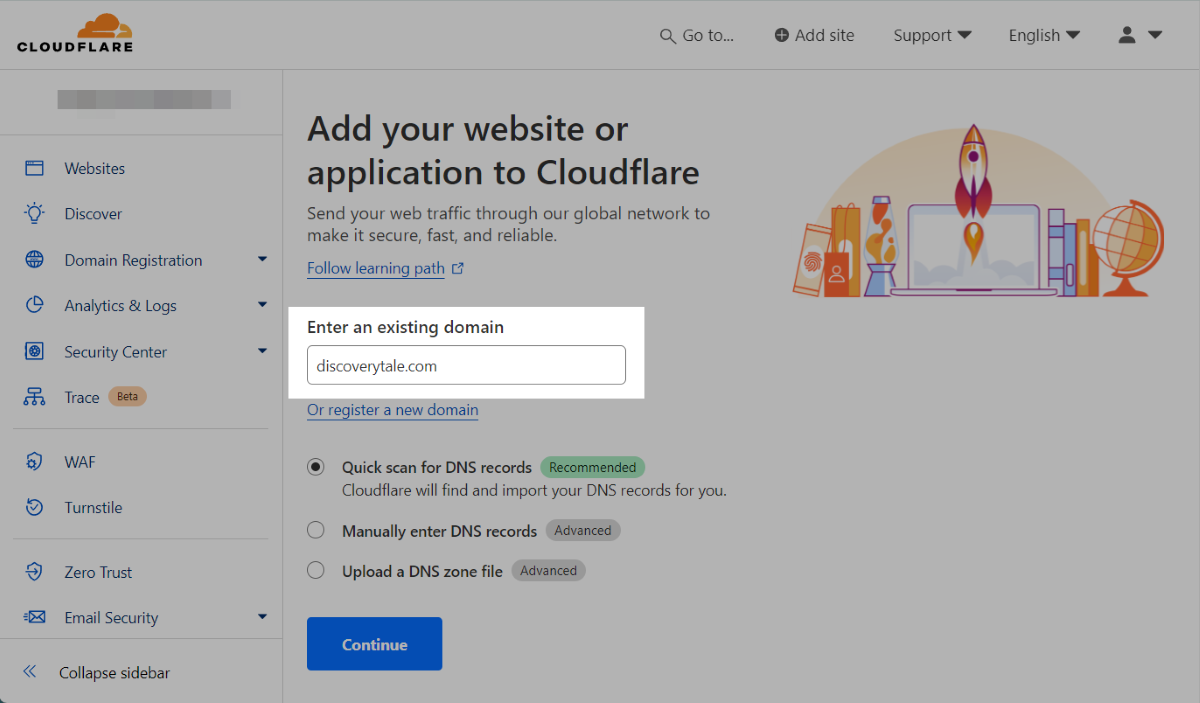The width and height of the screenshot is (1200, 703).
Task: Click text Cloudflare will find and import your DNS records
Action: [534, 491]
